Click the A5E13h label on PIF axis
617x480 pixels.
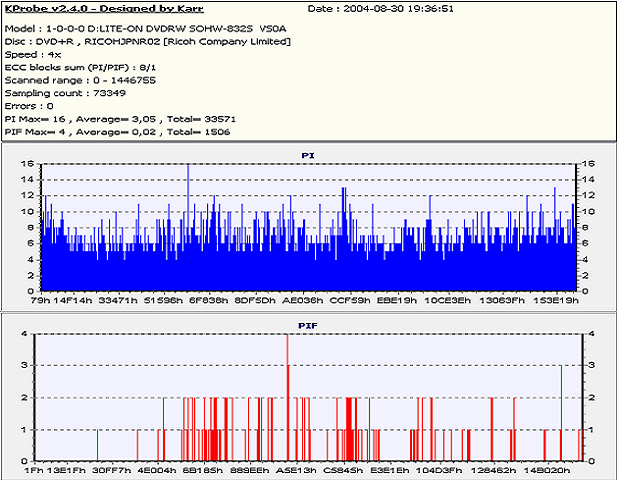(297, 469)
